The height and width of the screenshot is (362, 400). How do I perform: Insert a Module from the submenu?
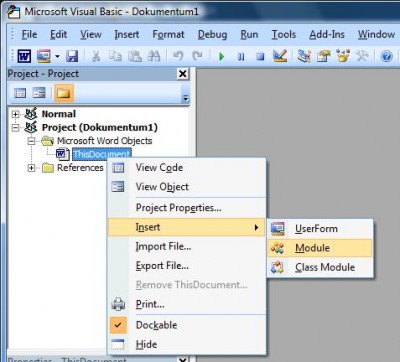[x=320, y=248]
